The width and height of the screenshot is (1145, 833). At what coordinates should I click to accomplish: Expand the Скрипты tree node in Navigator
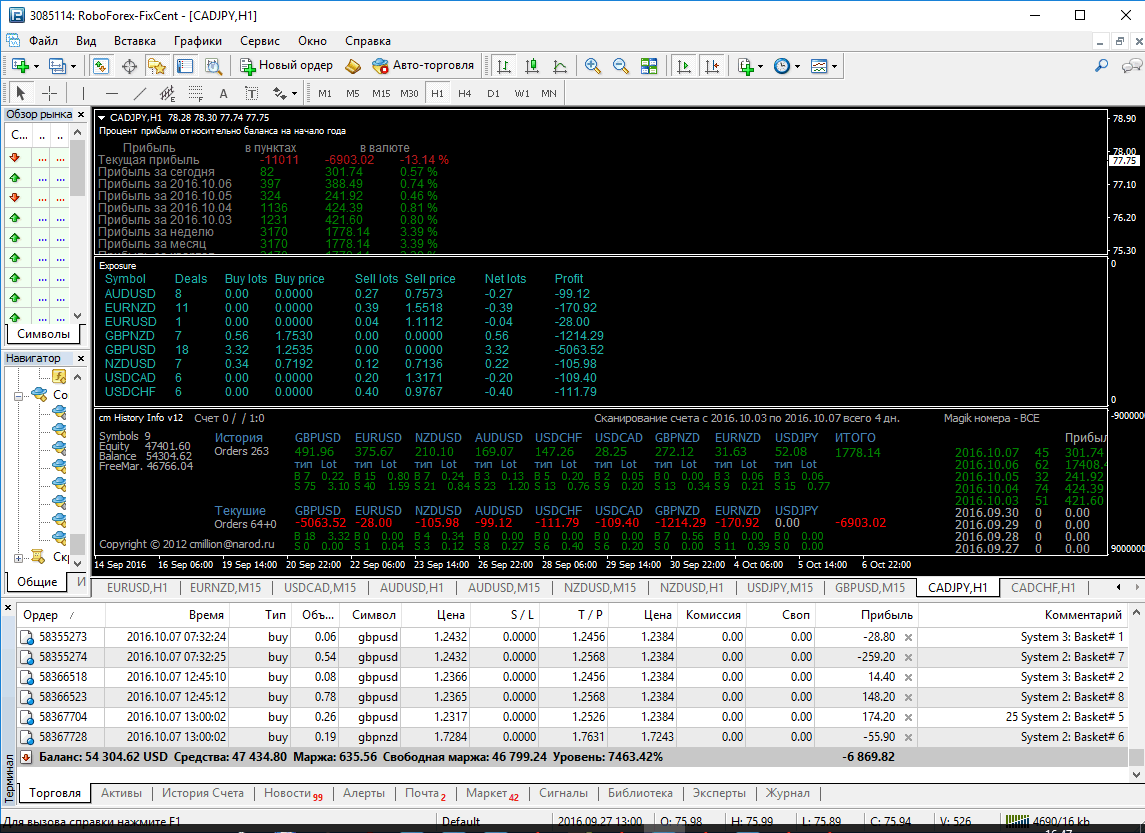click(x=19, y=557)
